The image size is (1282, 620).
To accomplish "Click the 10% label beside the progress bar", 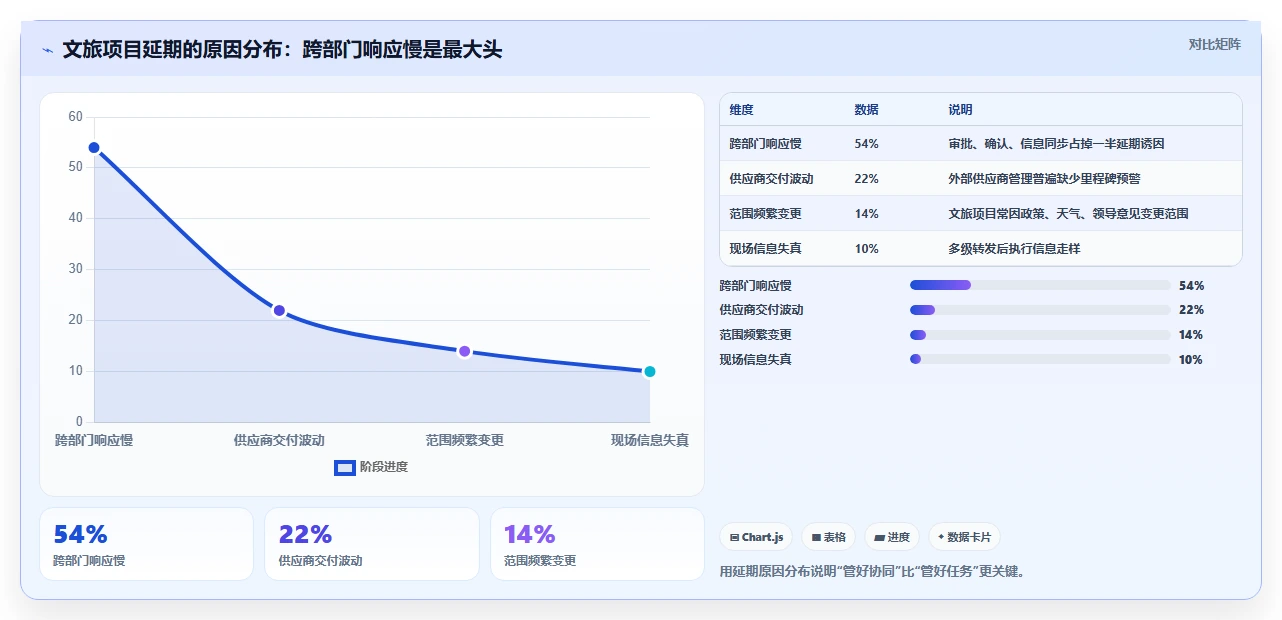I will (x=1191, y=359).
